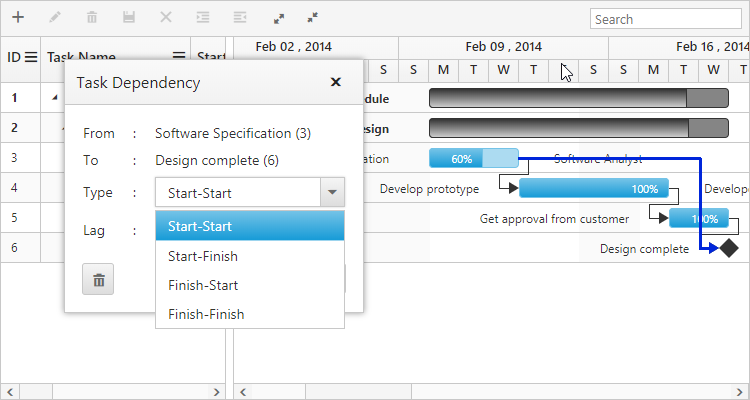Open the Type dropdown arrow
This screenshot has height=400, width=750.
pyautogui.click(x=332, y=193)
